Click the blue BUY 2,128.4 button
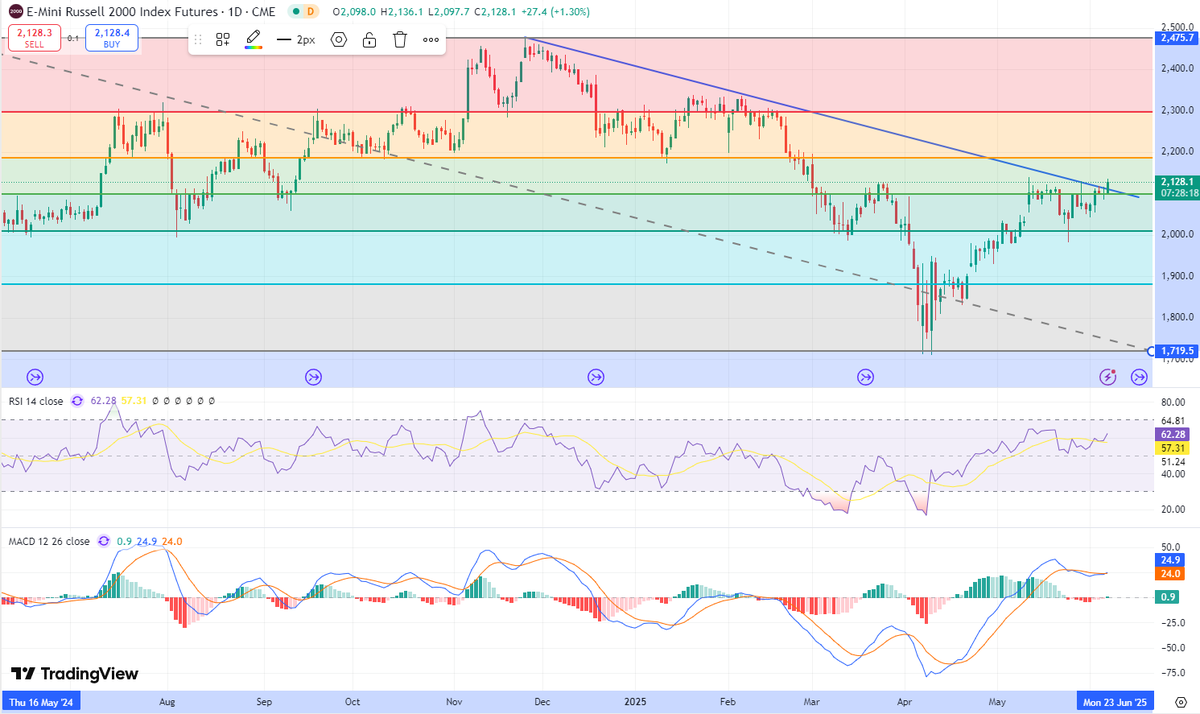Image resolution: width=1200 pixels, height=714 pixels. coord(112,38)
